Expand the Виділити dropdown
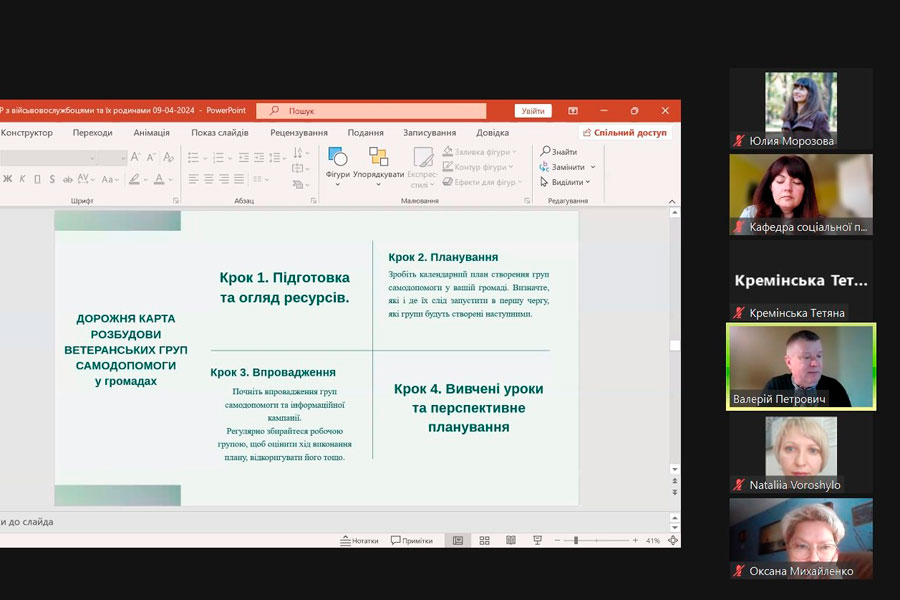 pos(589,182)
